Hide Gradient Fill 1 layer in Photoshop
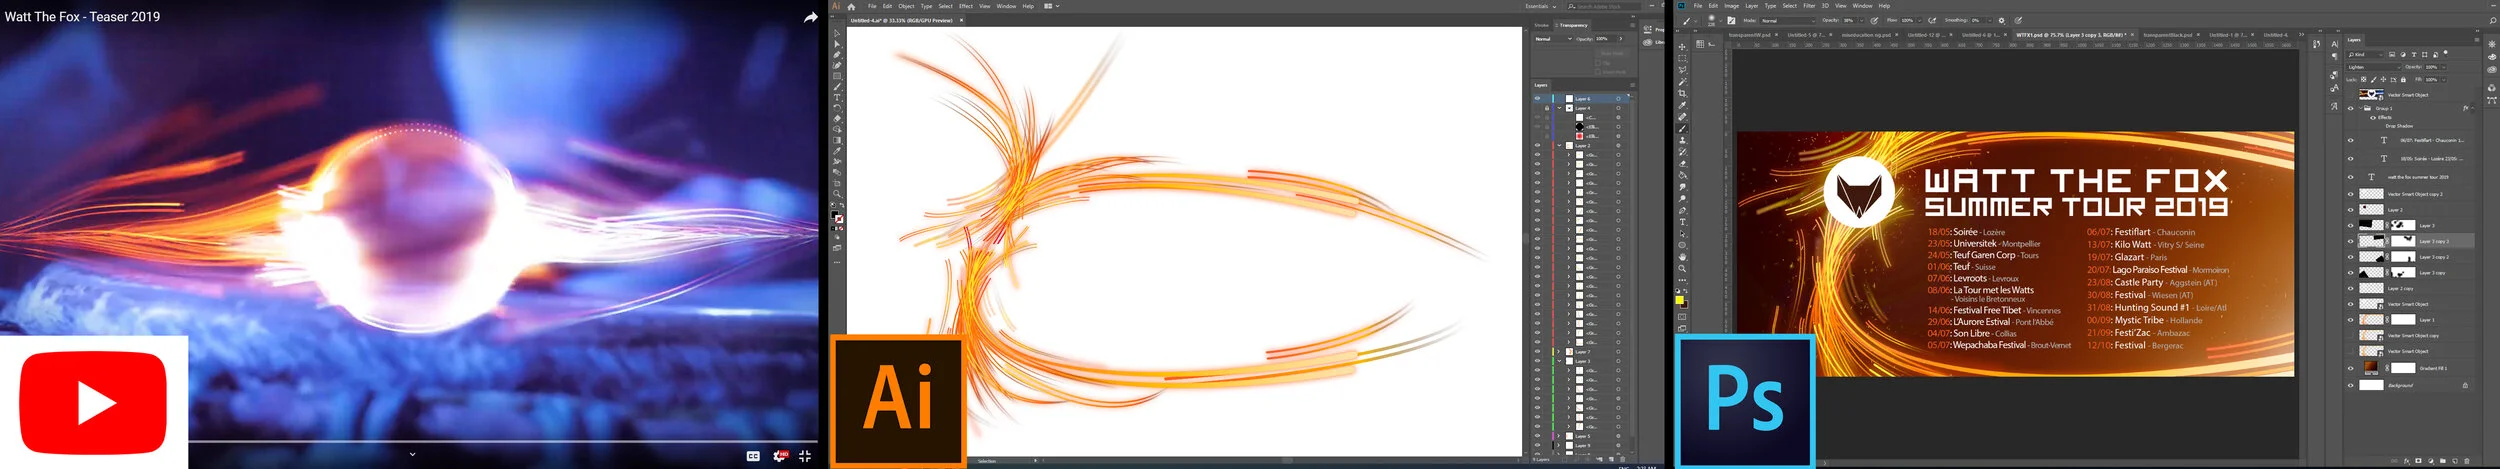This screenshot has height=469, width=2500. pyautogui.click(x=2351, y=368)
